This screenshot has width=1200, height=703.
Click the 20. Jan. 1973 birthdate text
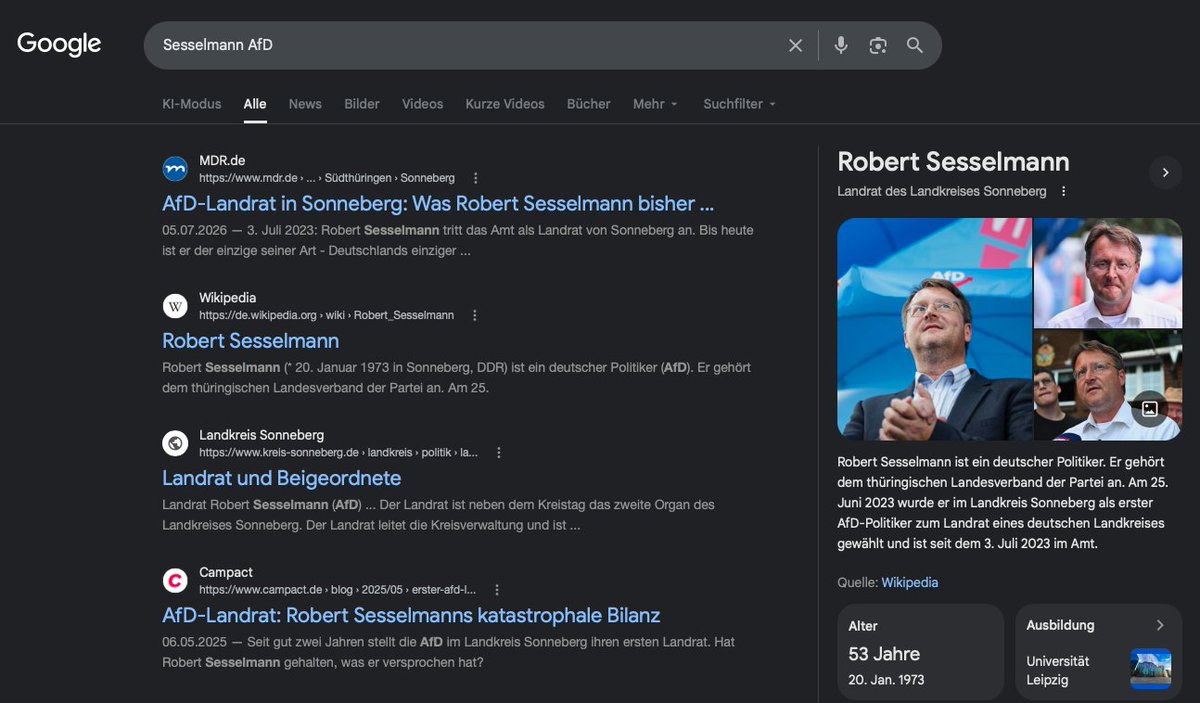887,680
